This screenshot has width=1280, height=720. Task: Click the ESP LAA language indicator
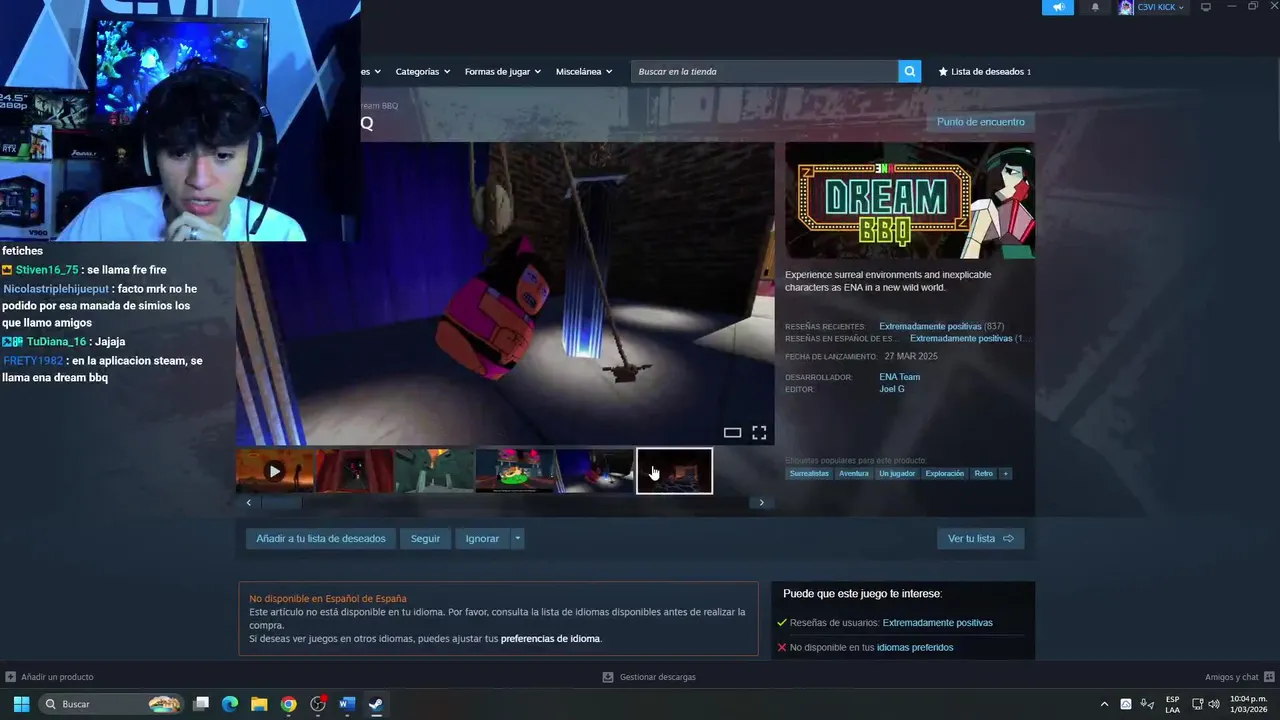click(x=1172, y=704)
